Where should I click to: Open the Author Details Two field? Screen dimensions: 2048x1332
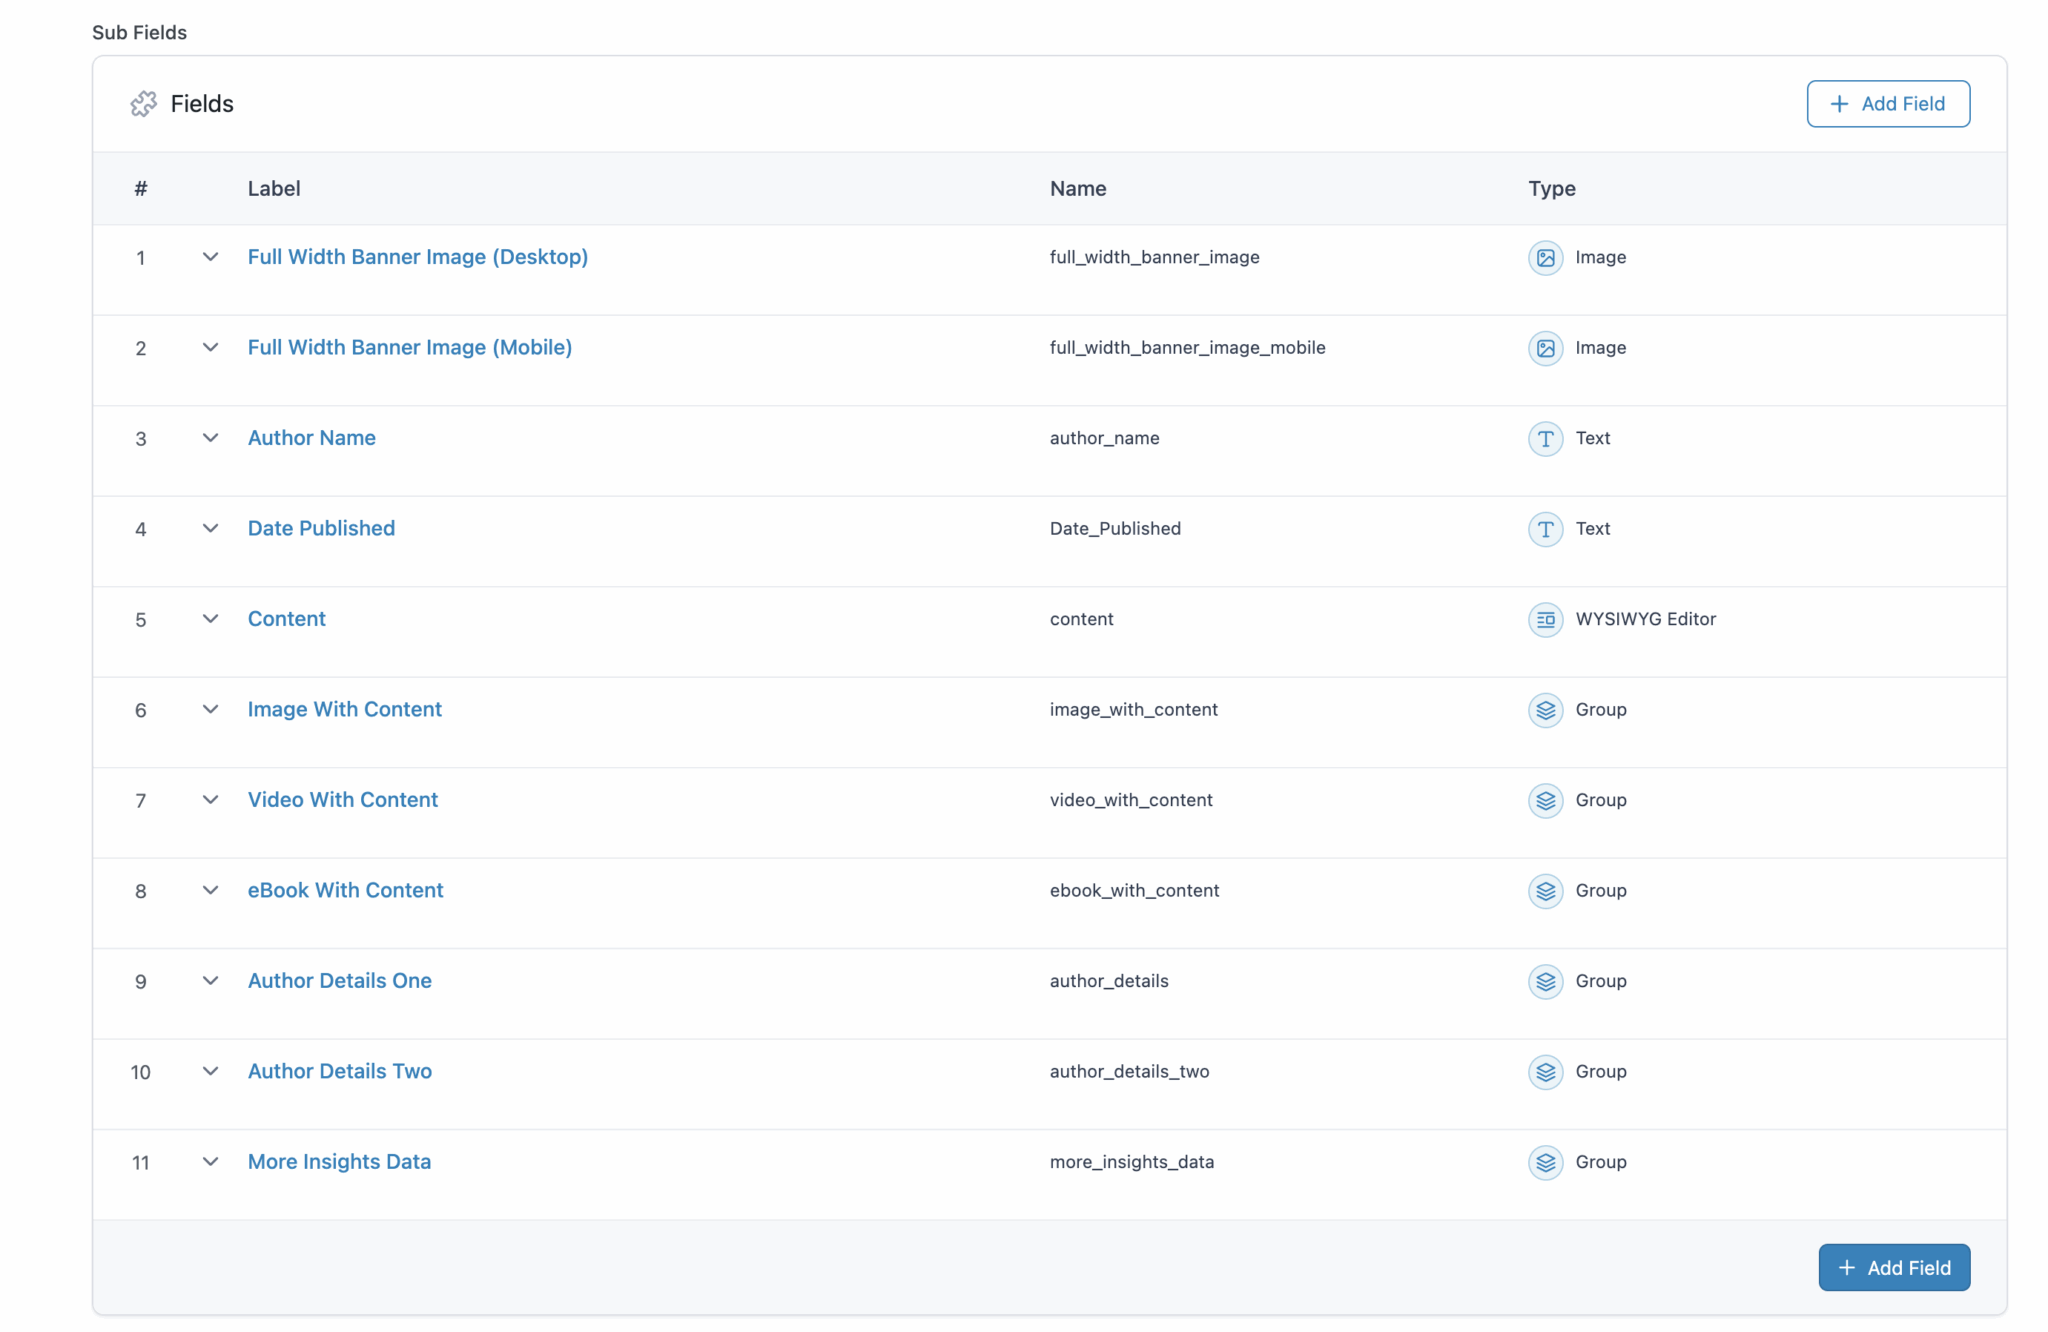tap(339, 1071)
